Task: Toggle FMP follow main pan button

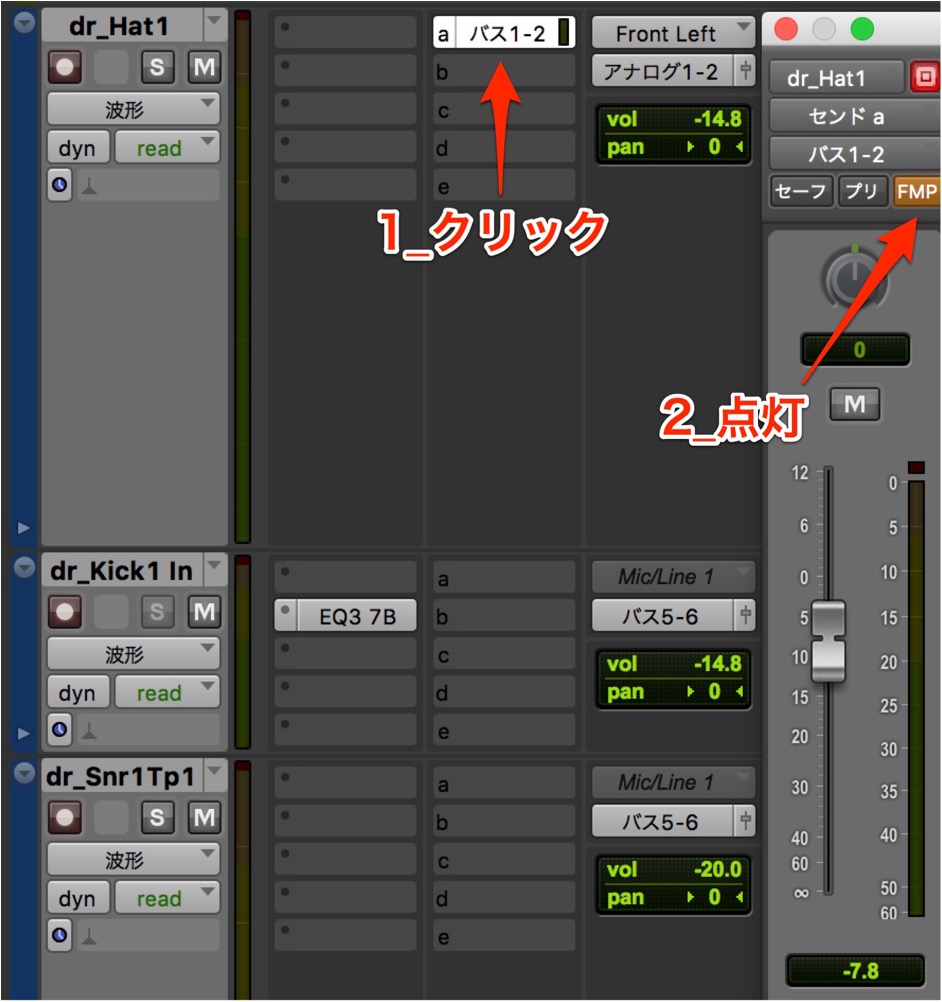Action: [x=916, y=191]
